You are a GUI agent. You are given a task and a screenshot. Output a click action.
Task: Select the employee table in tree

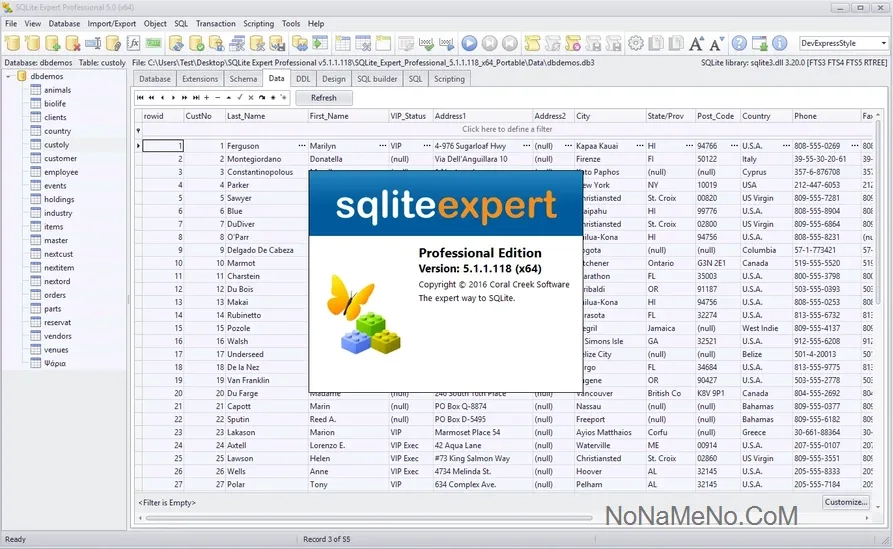pyautogui.click(x=60, y=172)
